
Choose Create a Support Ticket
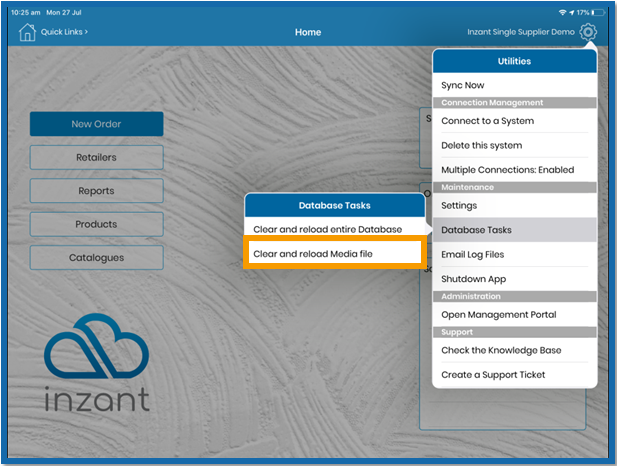tap(515, 375)
